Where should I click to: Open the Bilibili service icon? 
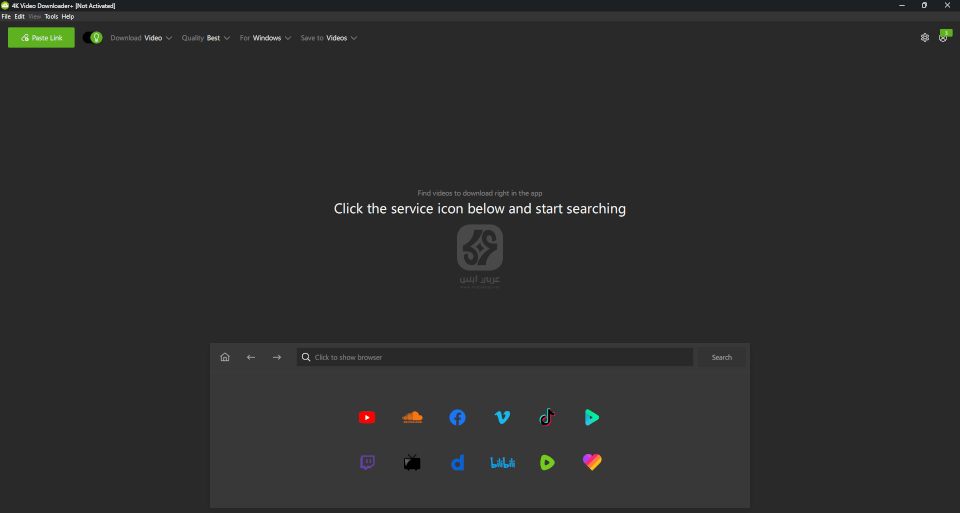[x=503, y=462]
